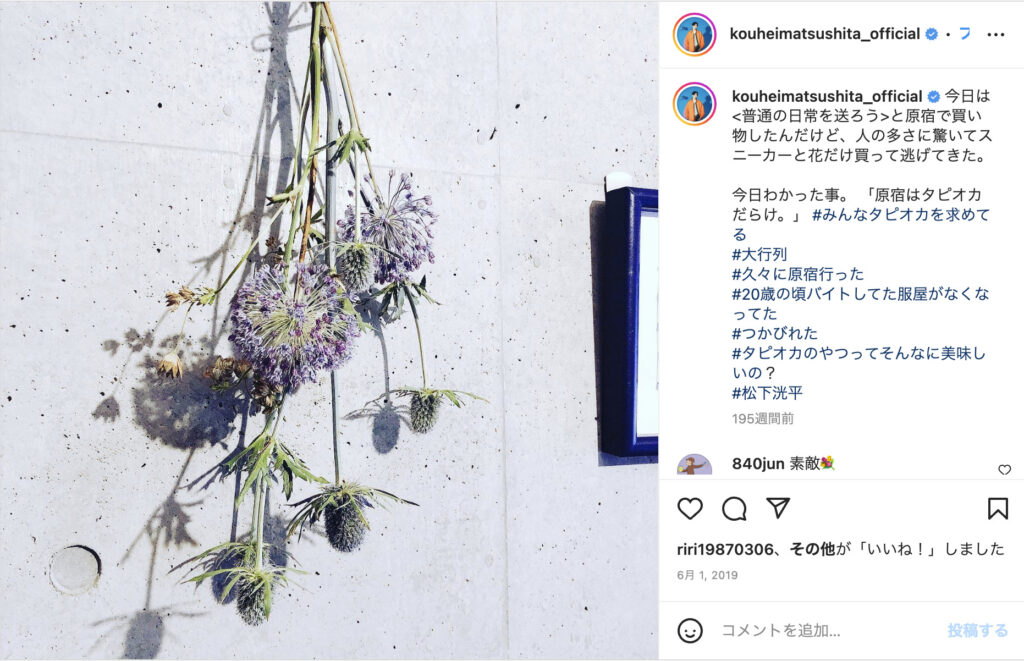
Task: Open header username kouheimatsushita_official
Action: pyautogui.click(x=825, y=34)
